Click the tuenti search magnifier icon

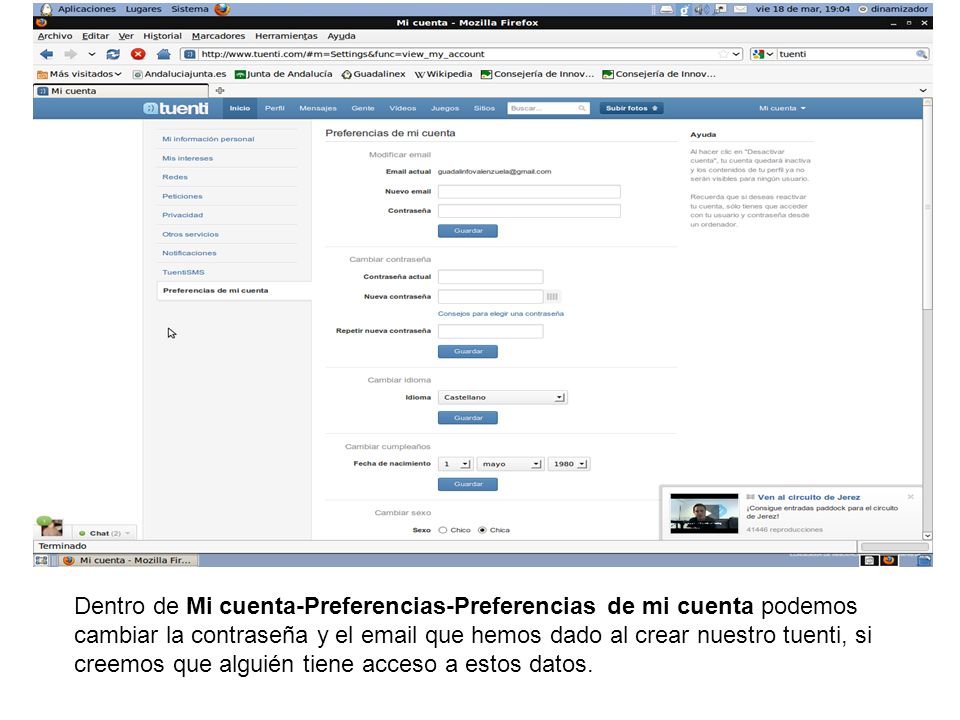[582, 108]
